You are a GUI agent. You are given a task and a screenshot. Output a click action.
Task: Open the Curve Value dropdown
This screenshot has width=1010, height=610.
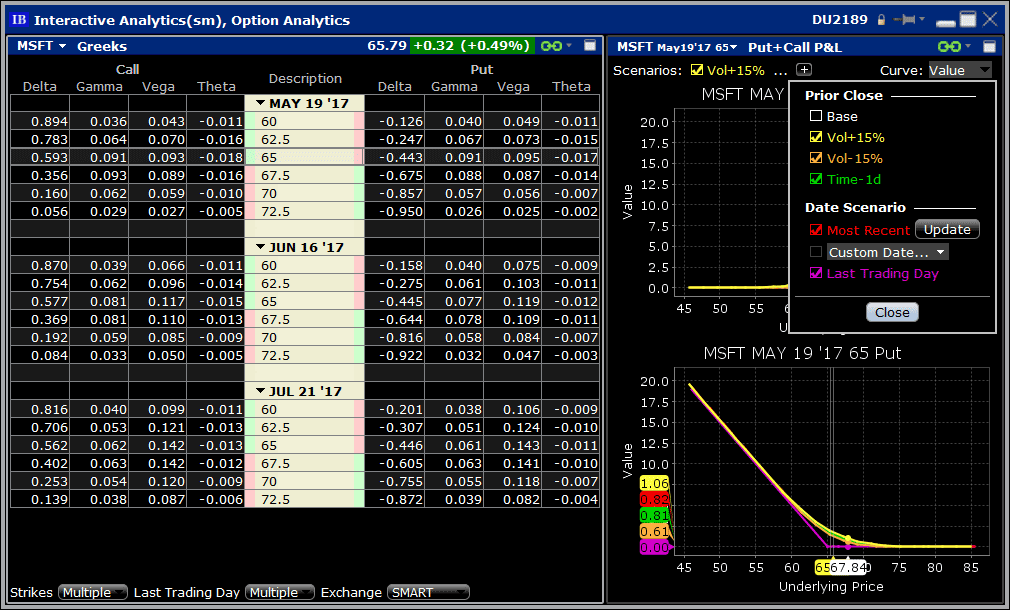(x=960, y=70)
